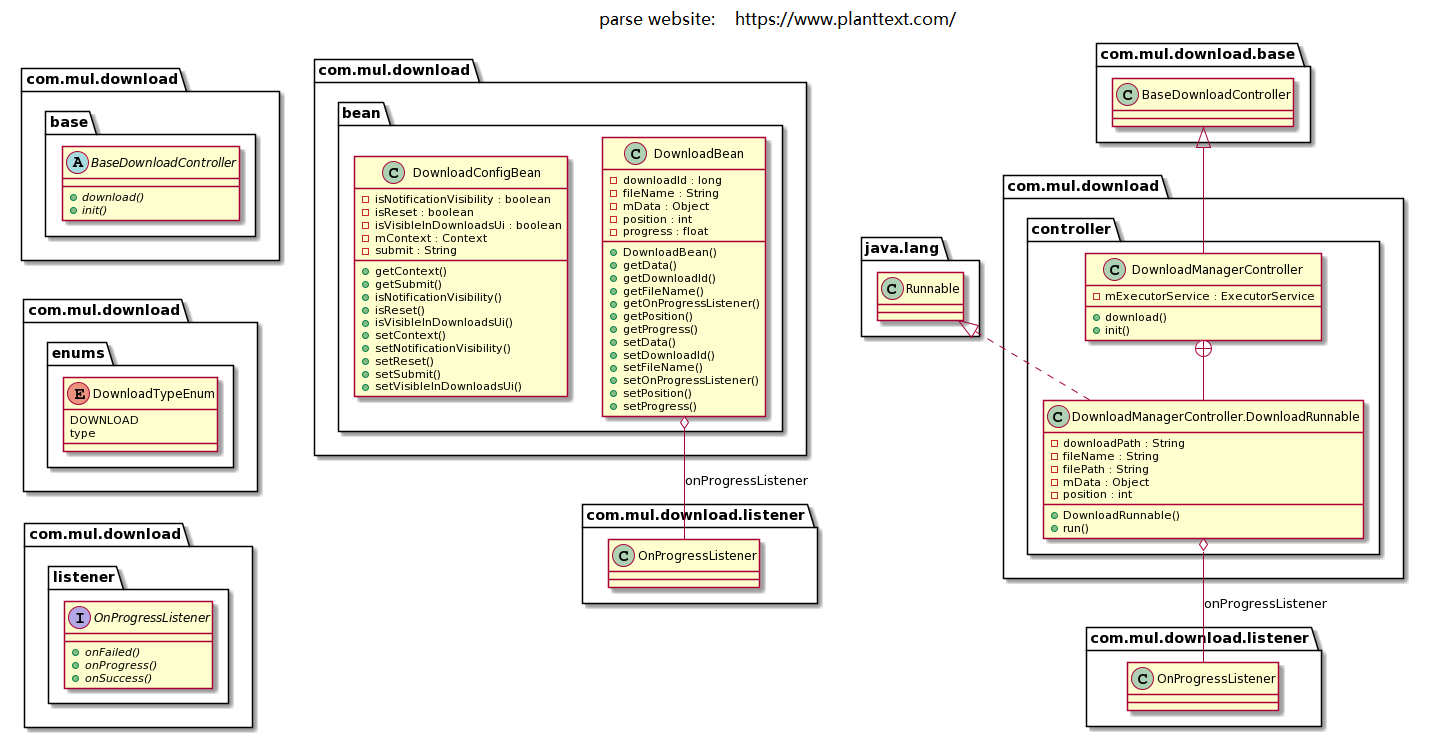
Task: Click private marker beside downloadPath : String
Action: (x=1054, y=443)
